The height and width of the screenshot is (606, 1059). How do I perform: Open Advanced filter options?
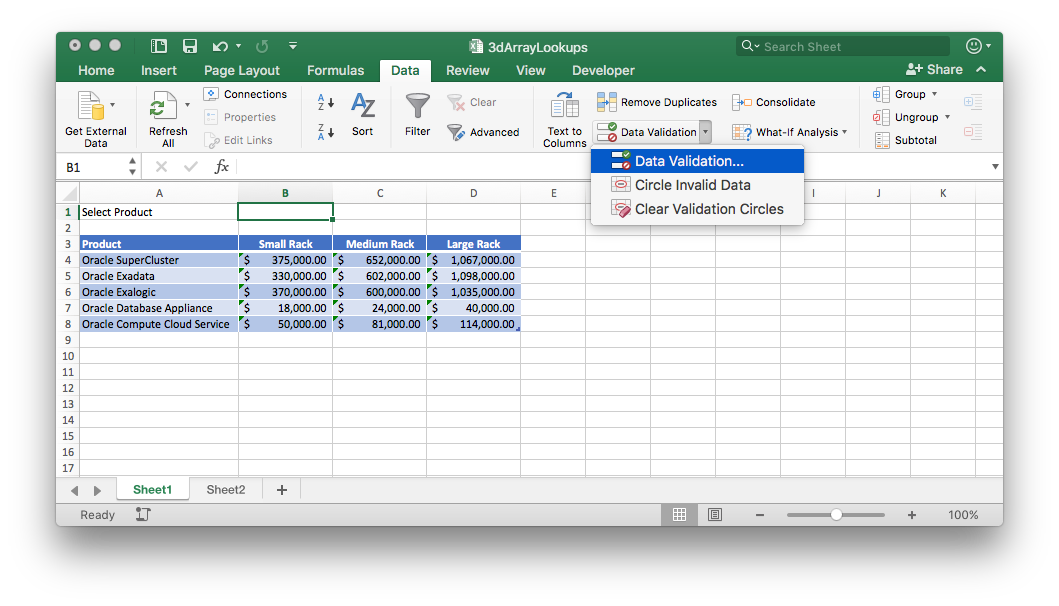[x=484, y=132]
